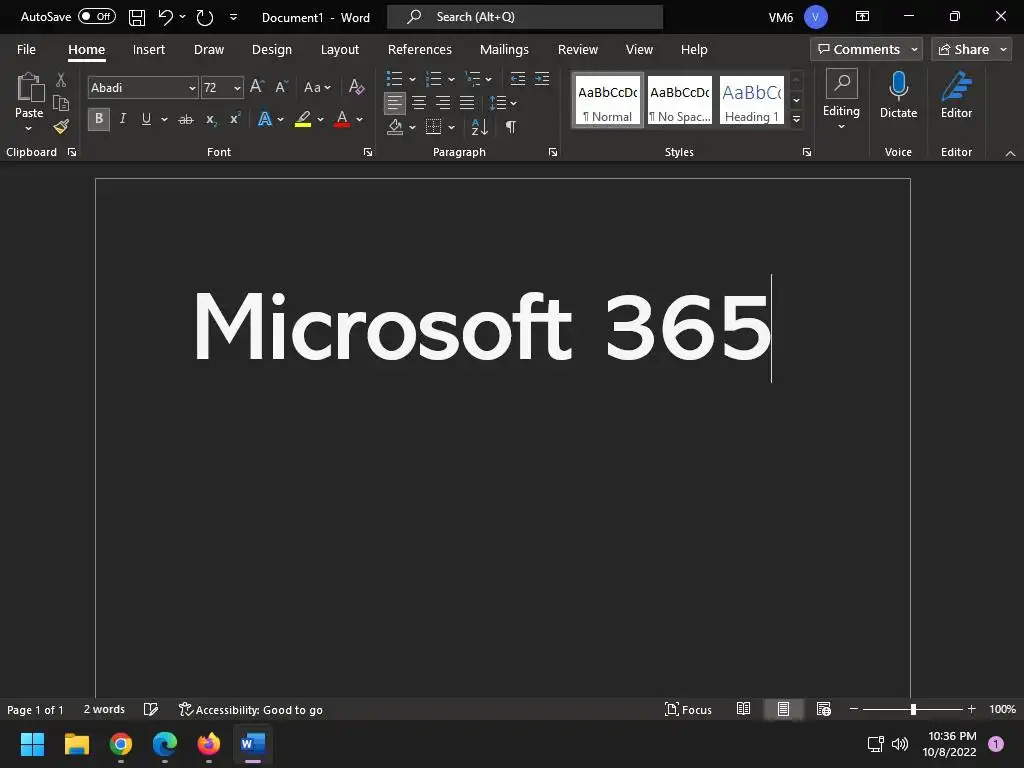Apply strikethrough to text
The height and width of the screenshot is (768, 1024).
186,119
